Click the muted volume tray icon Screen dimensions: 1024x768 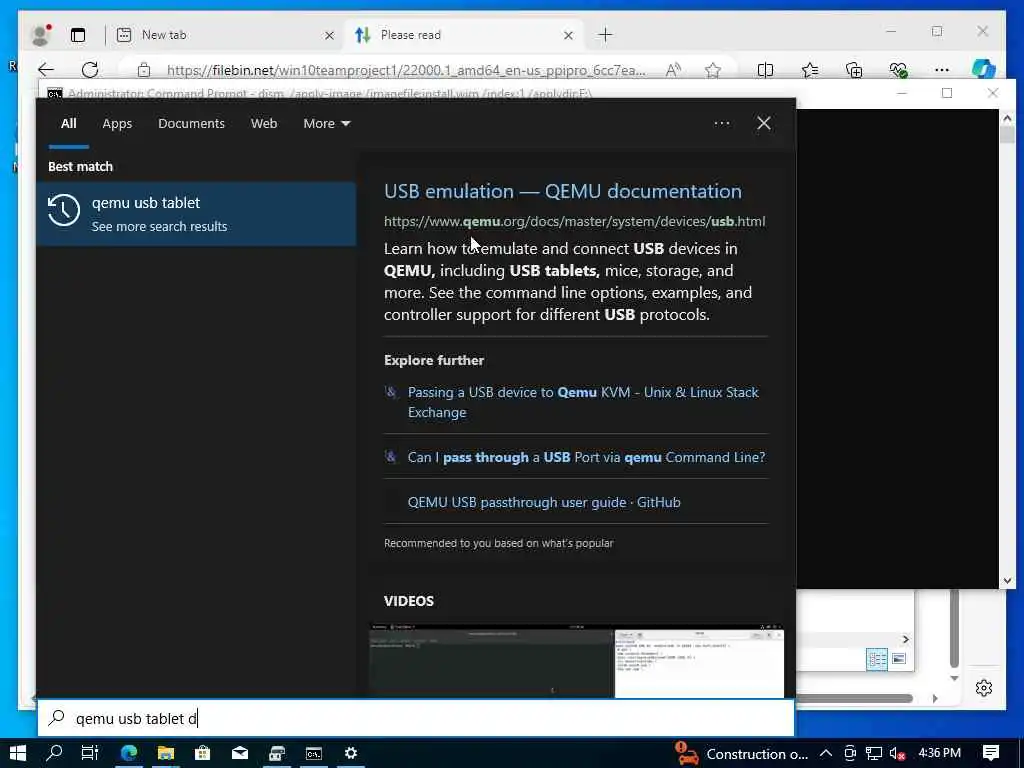pyautogui.click(x=897, y=754)
